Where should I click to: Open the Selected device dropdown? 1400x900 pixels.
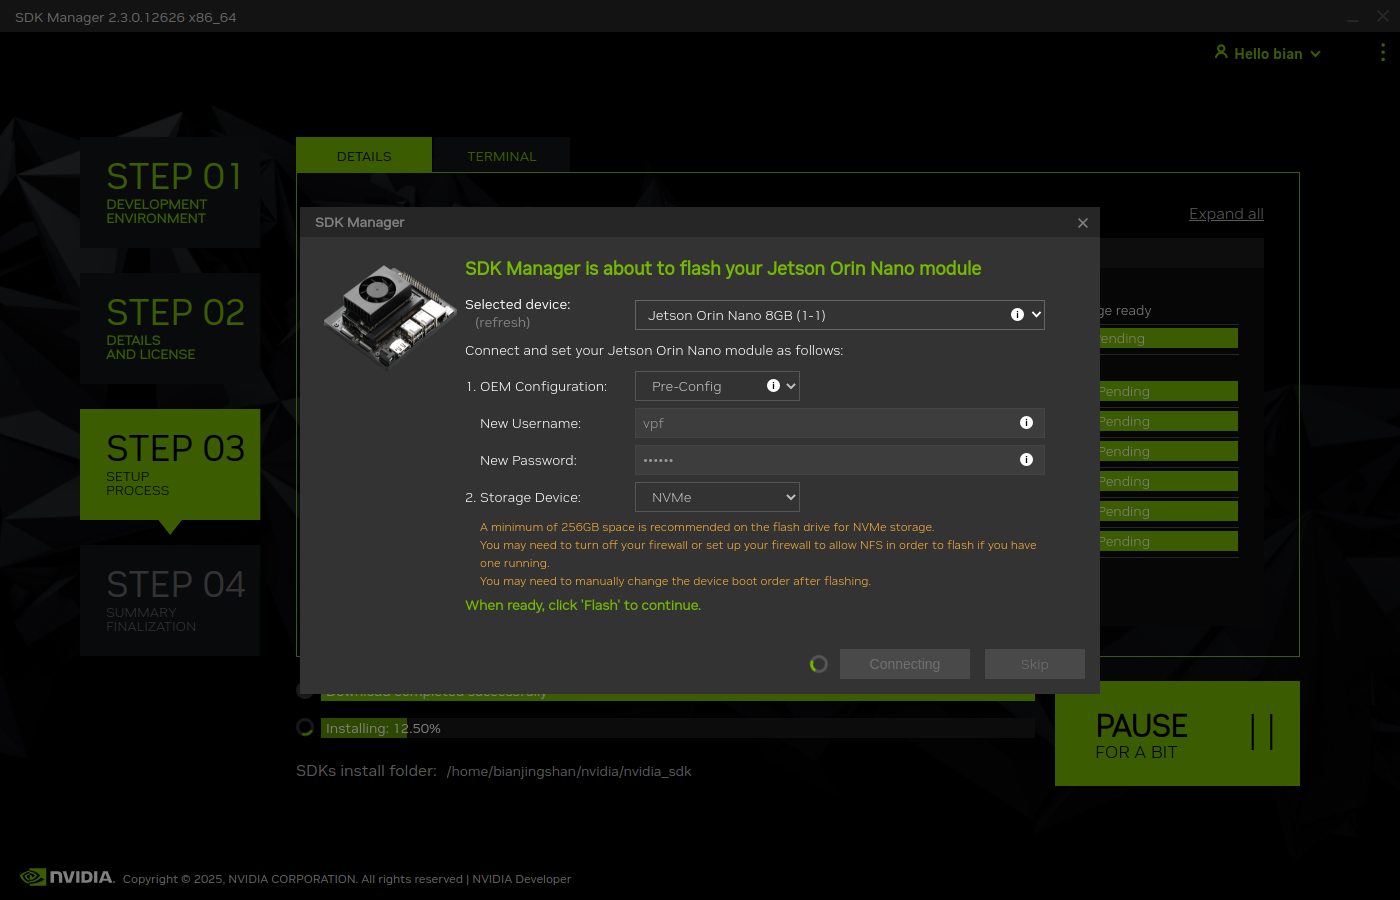tap(840, 315)
